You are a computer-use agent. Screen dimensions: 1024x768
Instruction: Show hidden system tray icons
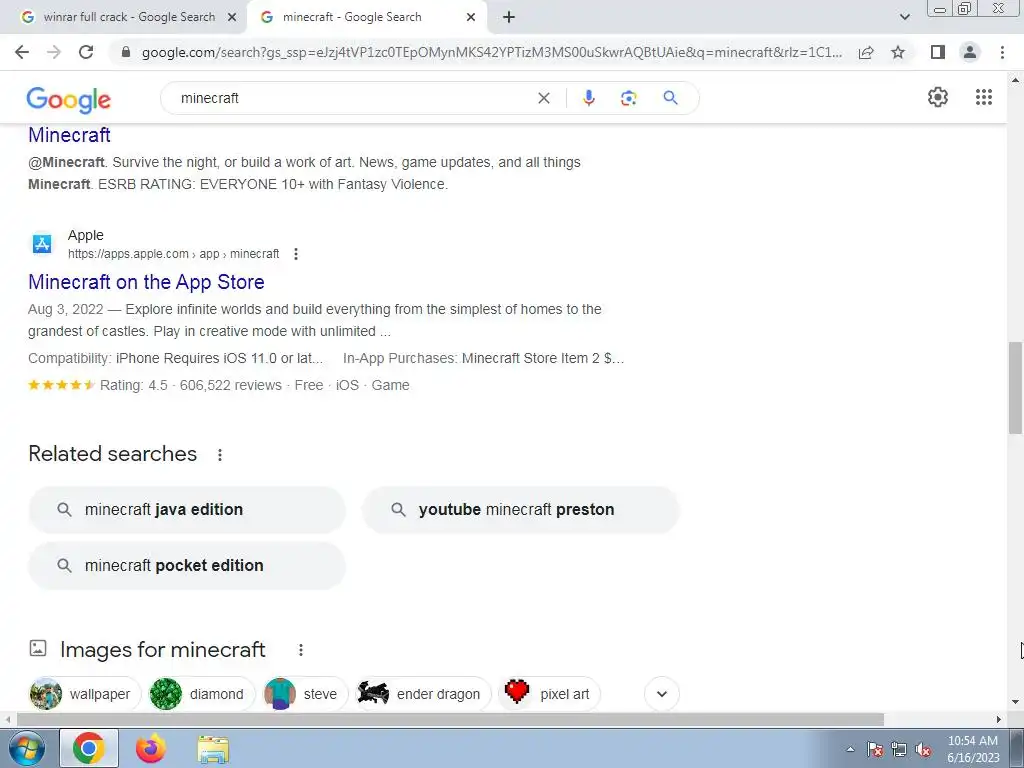pyautogui.click(x=850, y=750)
